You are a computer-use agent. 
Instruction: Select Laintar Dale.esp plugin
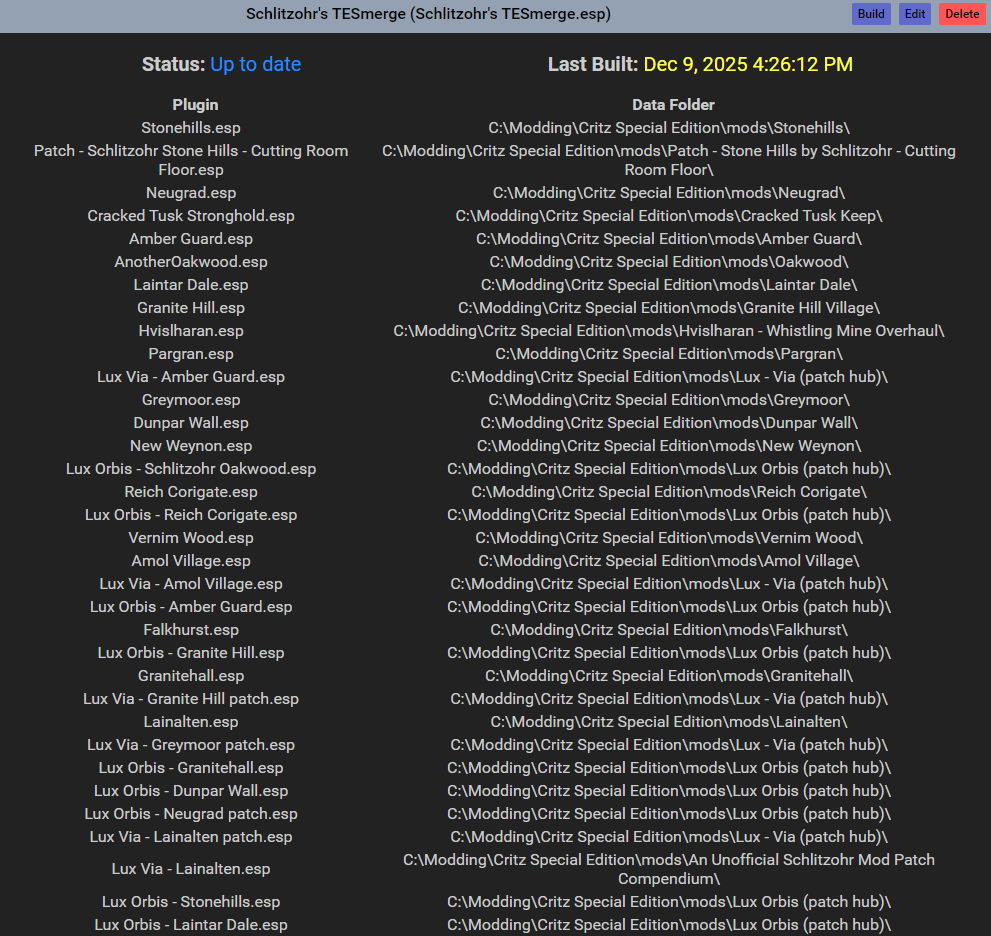(191, 285)
